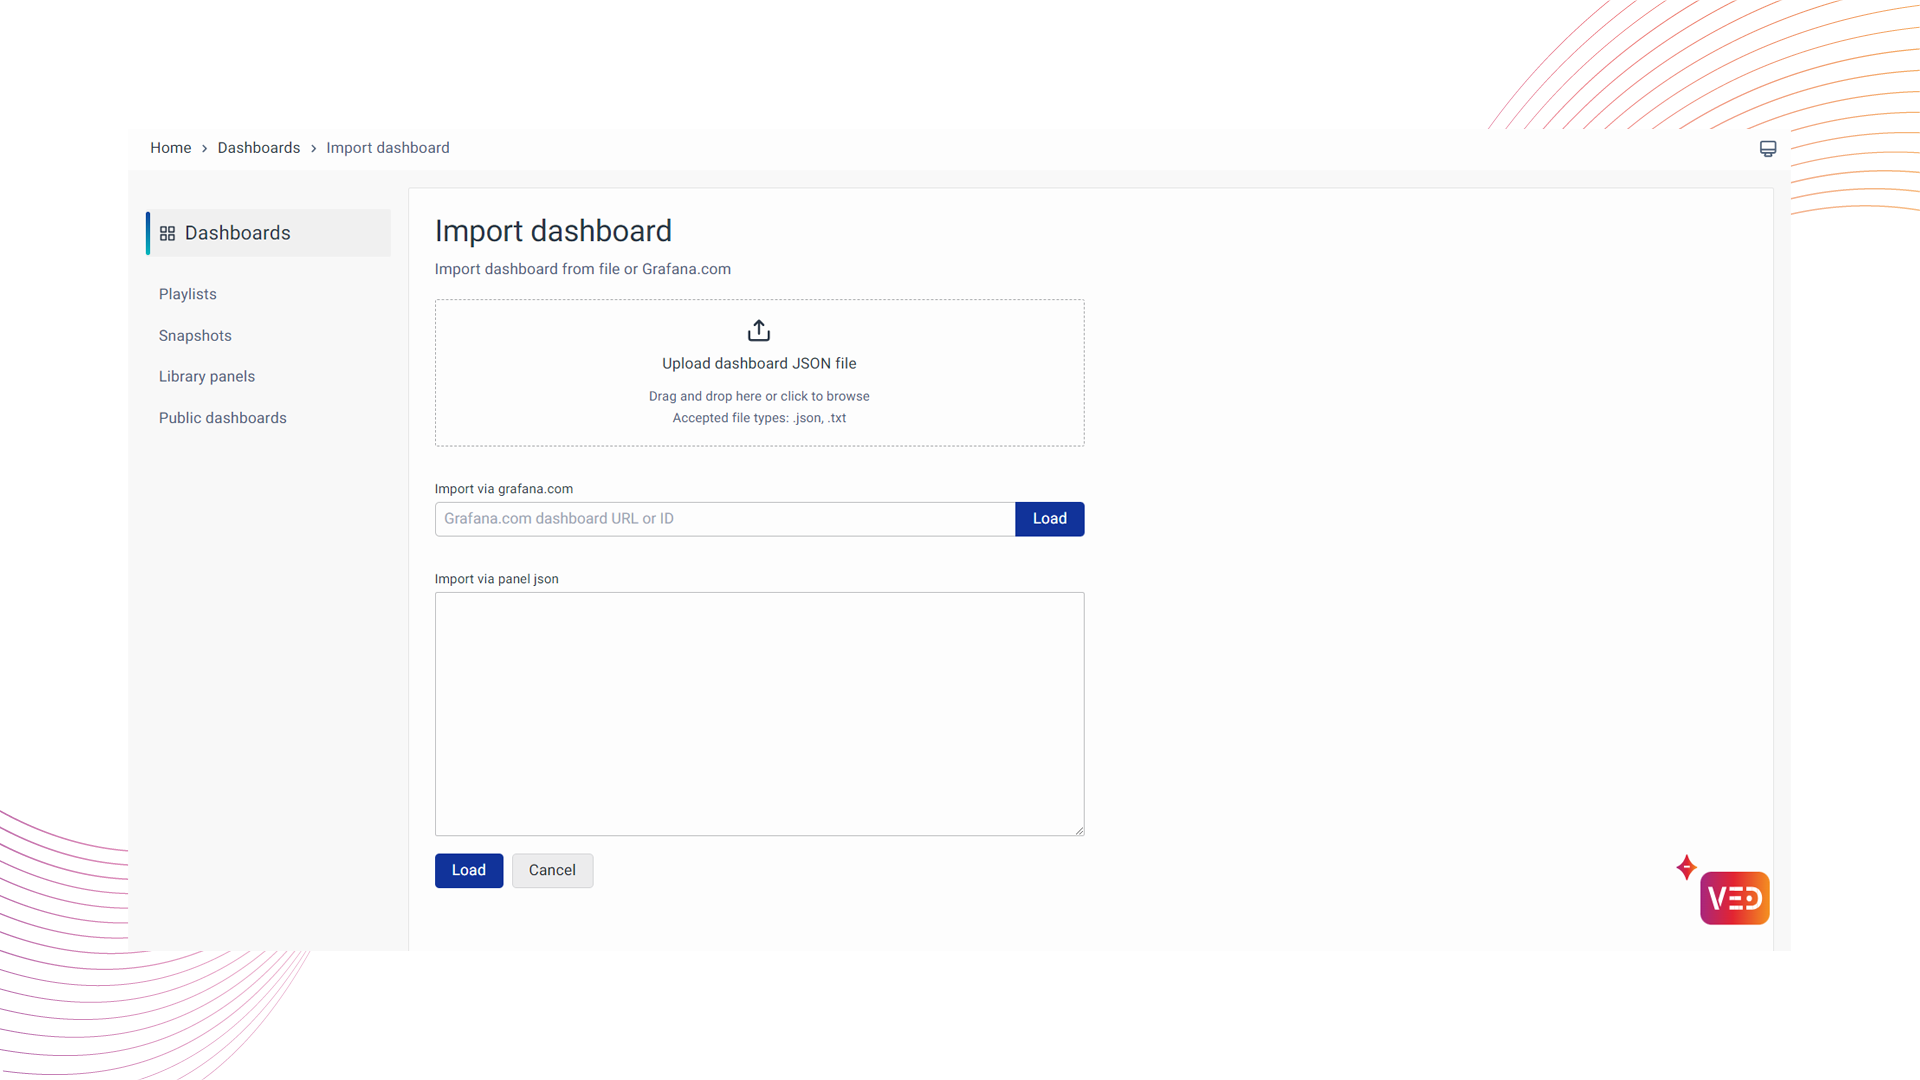Click inside the panel json text area
This screenshot has width=1920, height=1080.
coord(759,713)
